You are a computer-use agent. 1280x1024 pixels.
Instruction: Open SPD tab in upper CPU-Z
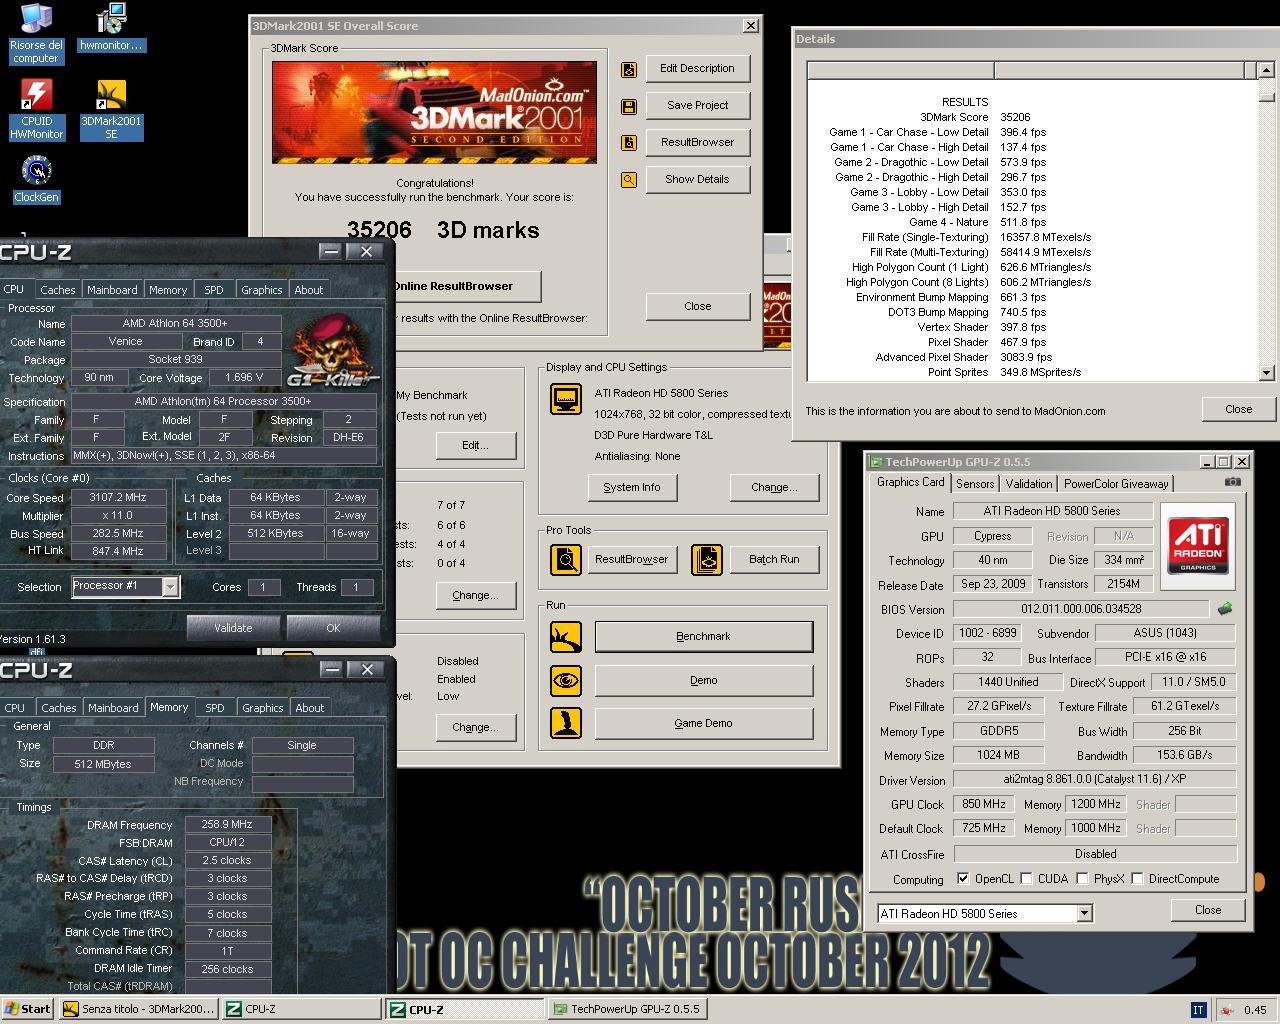click(x=214, y=290)
